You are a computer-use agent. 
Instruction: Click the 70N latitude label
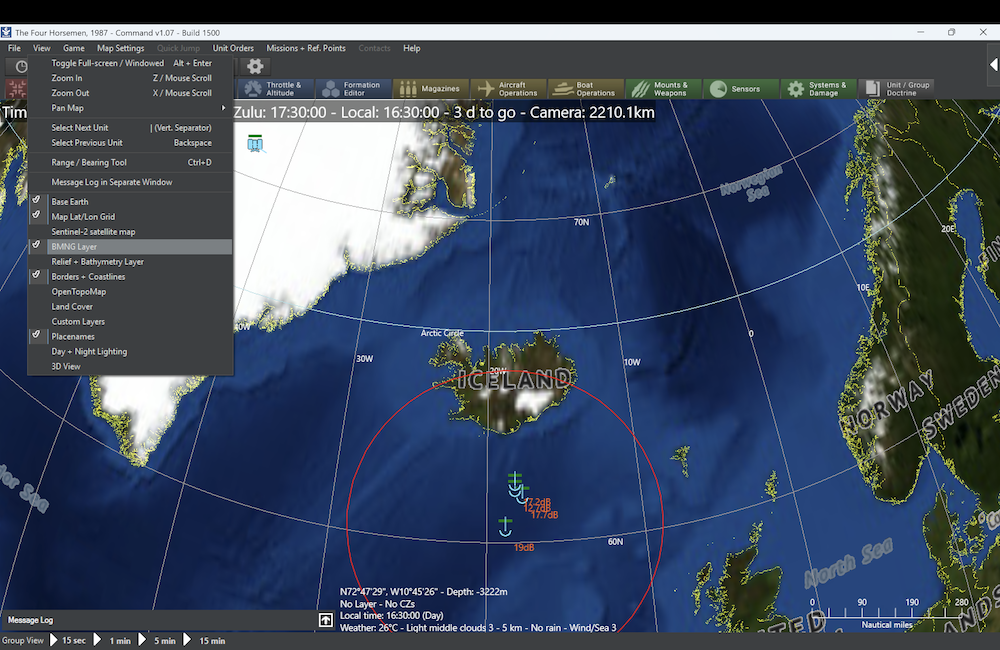(x=581, y=223)
